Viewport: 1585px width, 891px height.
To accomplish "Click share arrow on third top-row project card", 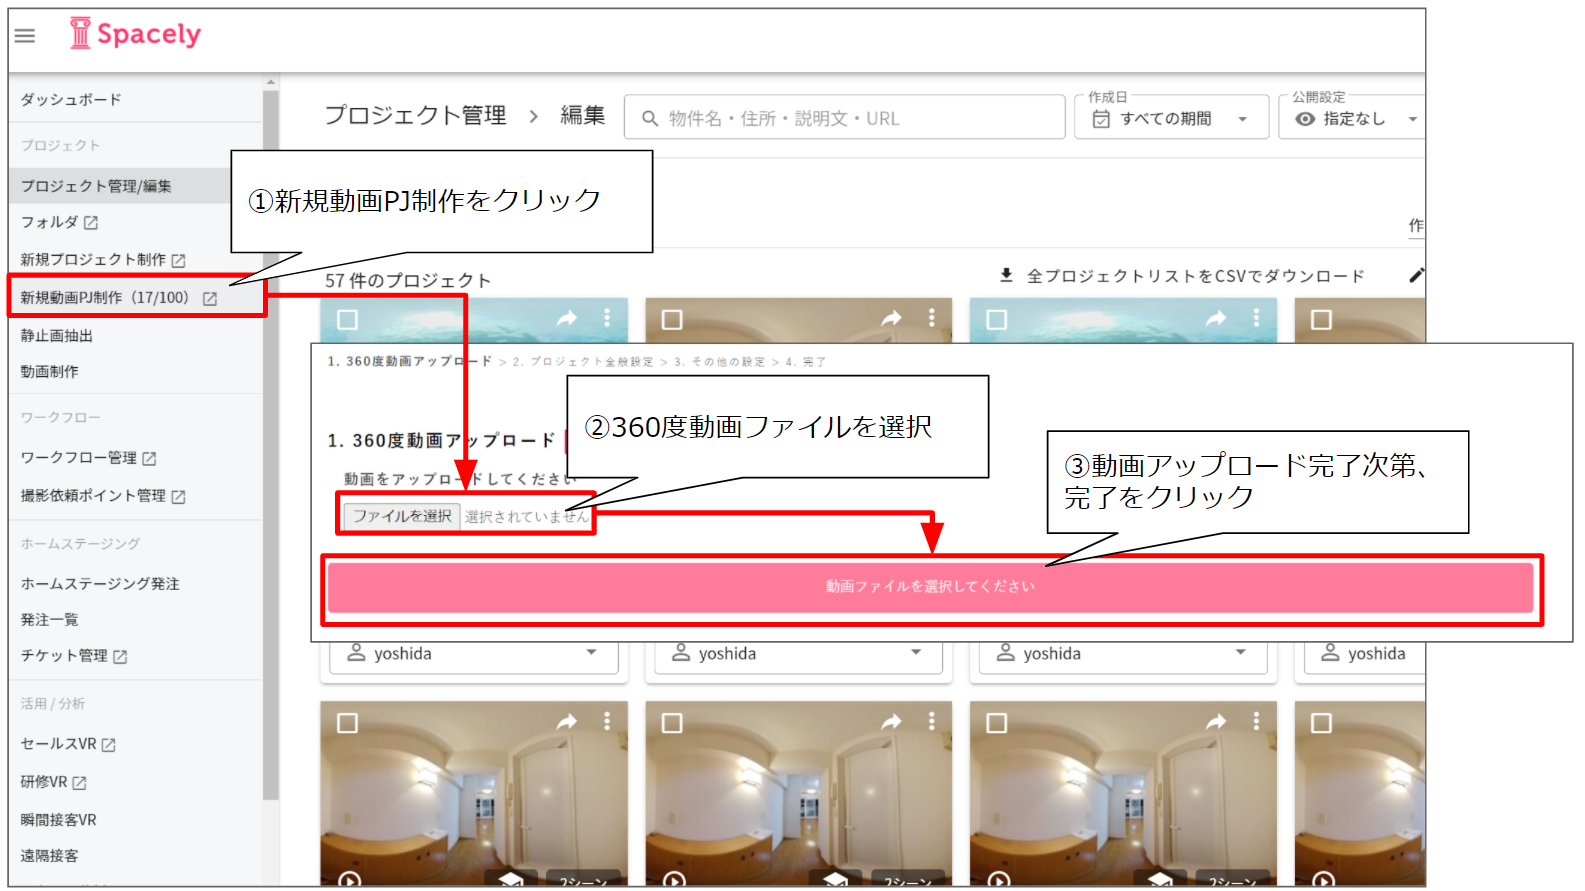I will 1216,318.
